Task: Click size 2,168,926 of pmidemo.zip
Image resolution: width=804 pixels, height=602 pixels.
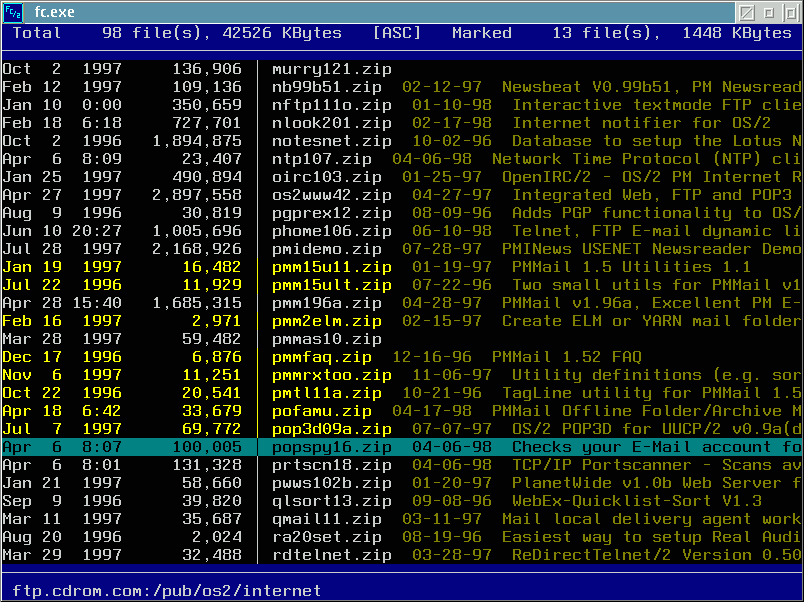Action: tap(197, 249)
